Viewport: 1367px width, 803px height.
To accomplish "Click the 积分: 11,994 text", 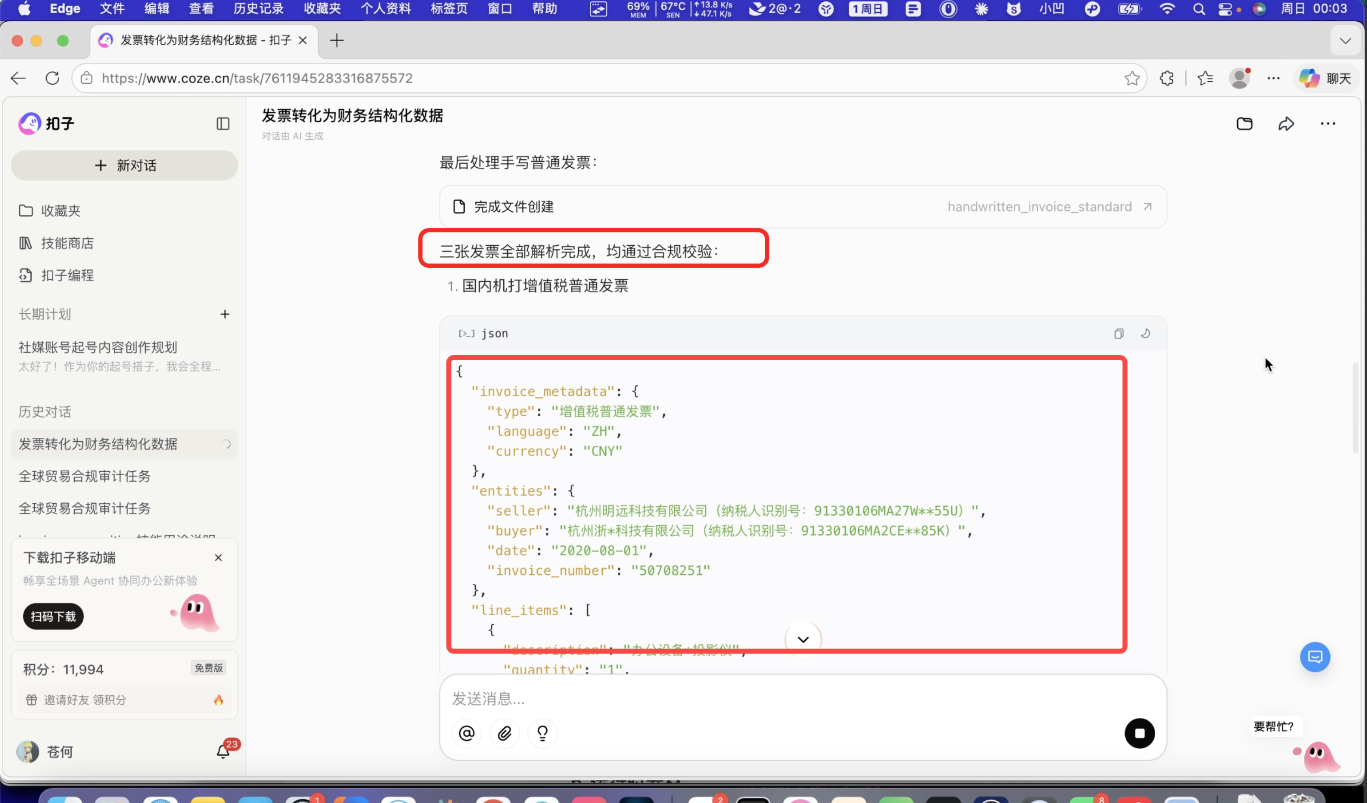I will 63,669.
